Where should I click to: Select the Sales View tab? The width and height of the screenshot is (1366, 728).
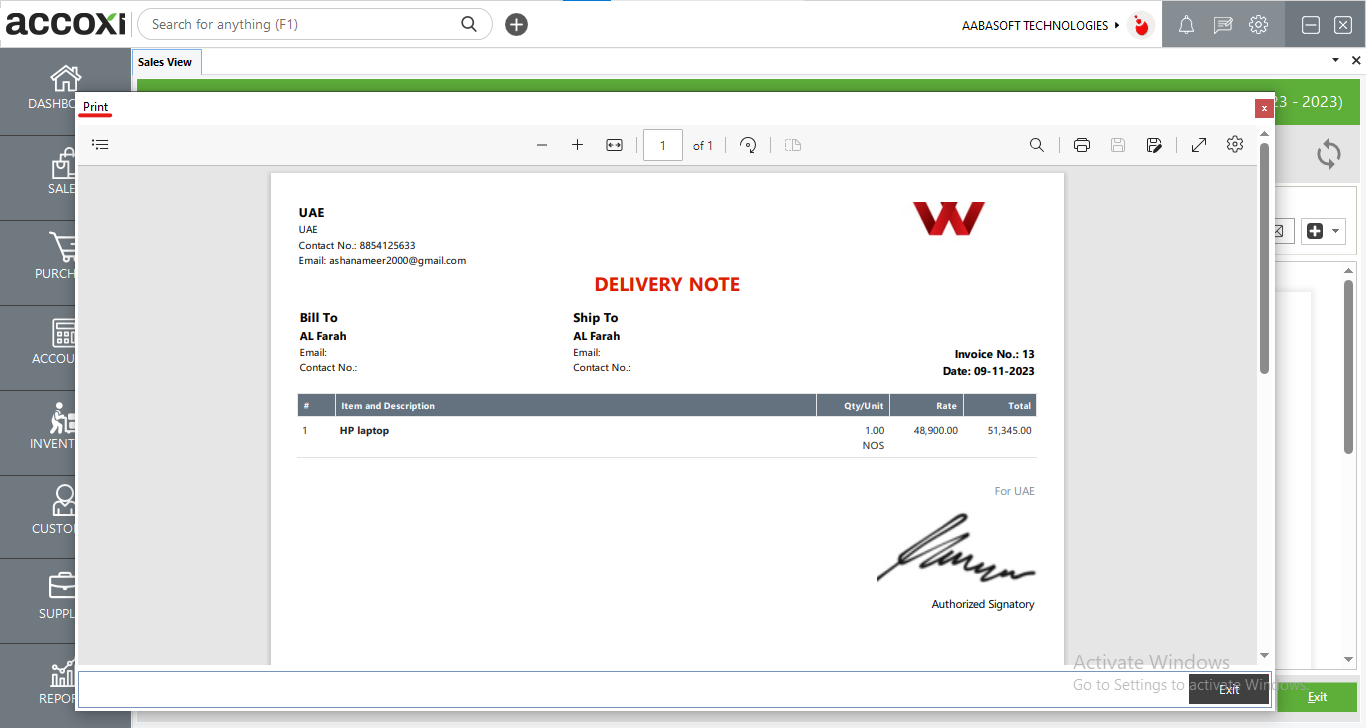166,61
